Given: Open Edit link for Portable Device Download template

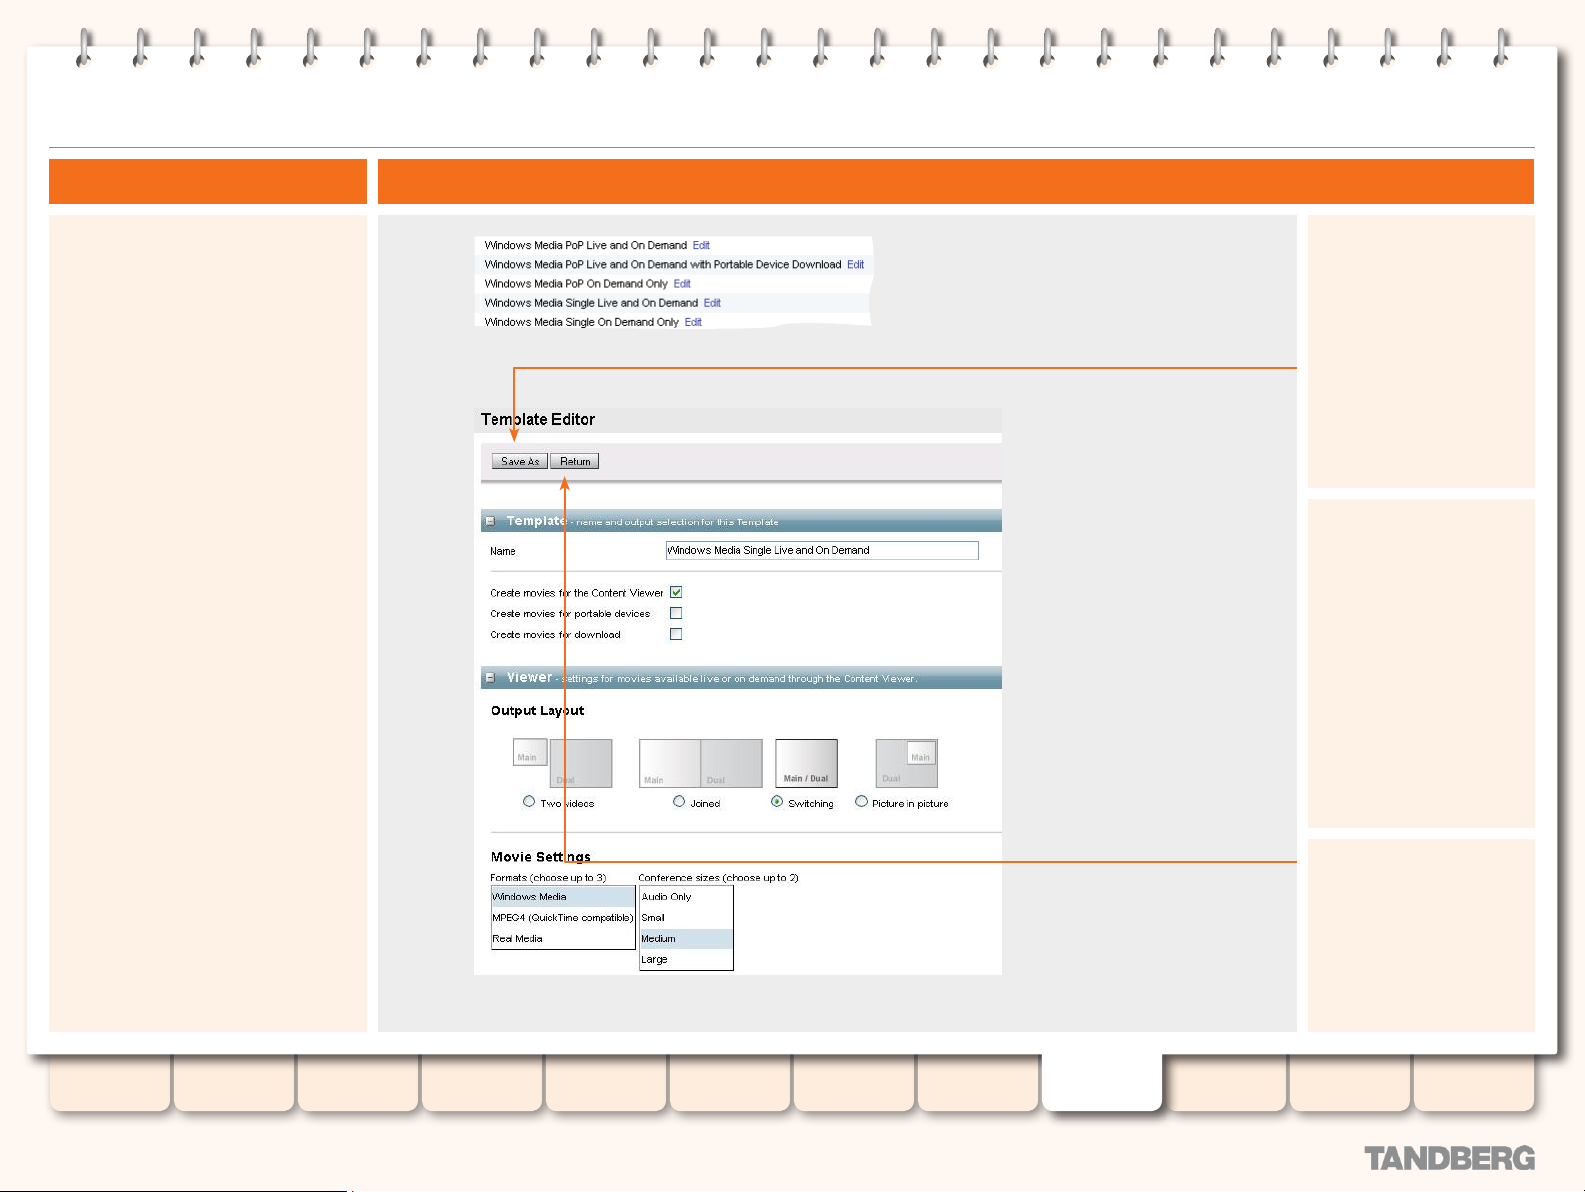Looking at the screenshot, I should pos(856,265).
